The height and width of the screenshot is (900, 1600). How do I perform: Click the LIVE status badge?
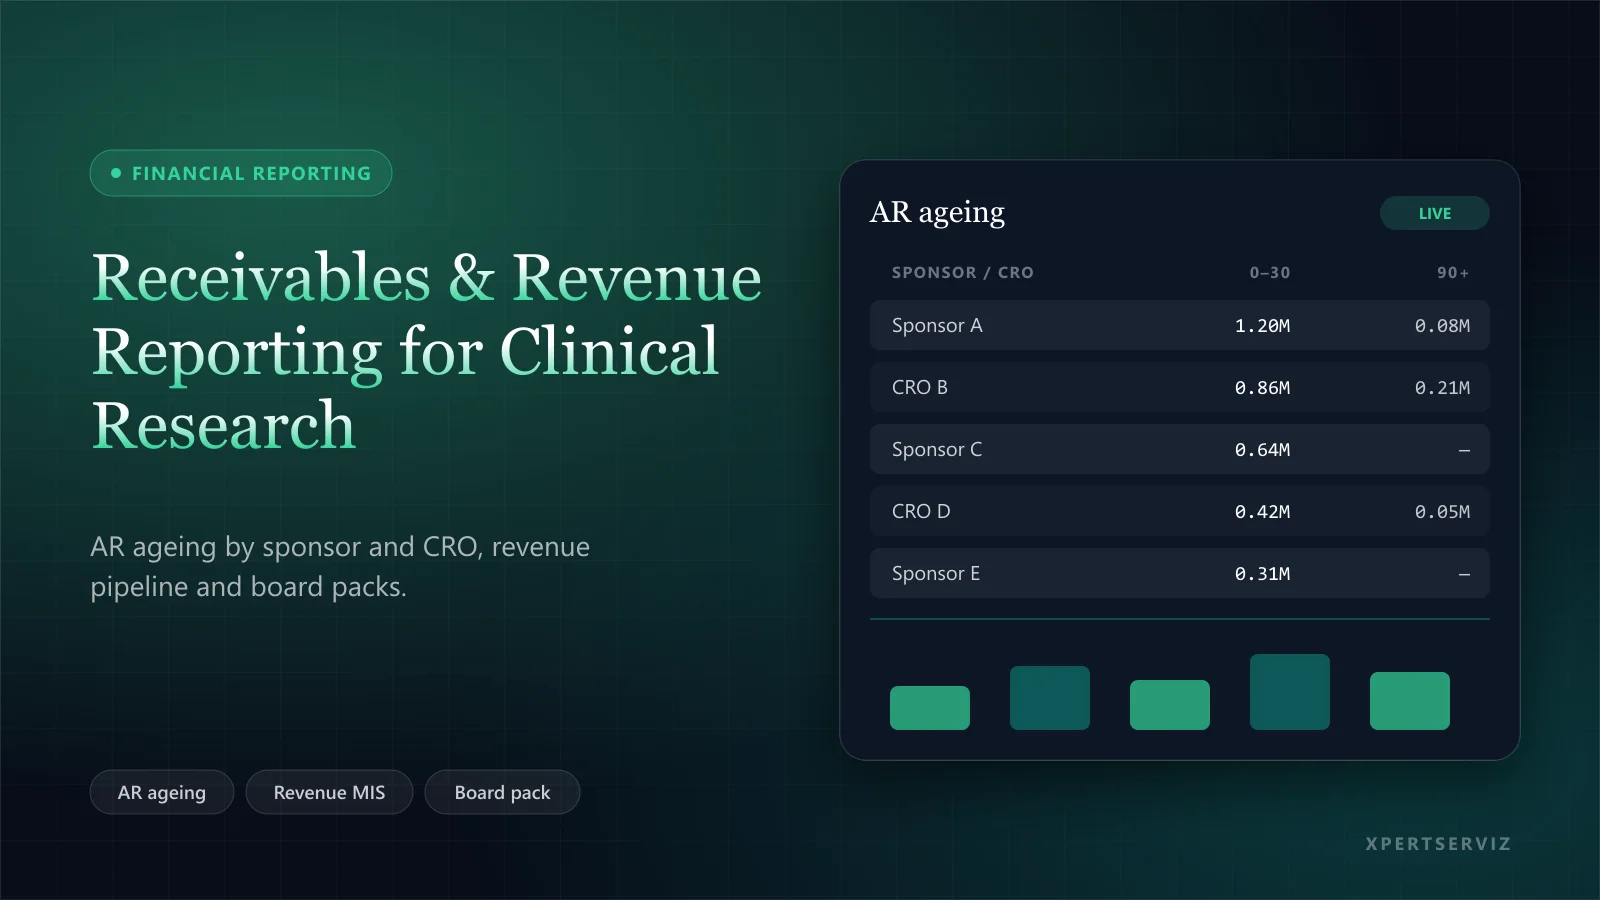pyautogui.click(x=1434, y=213)
